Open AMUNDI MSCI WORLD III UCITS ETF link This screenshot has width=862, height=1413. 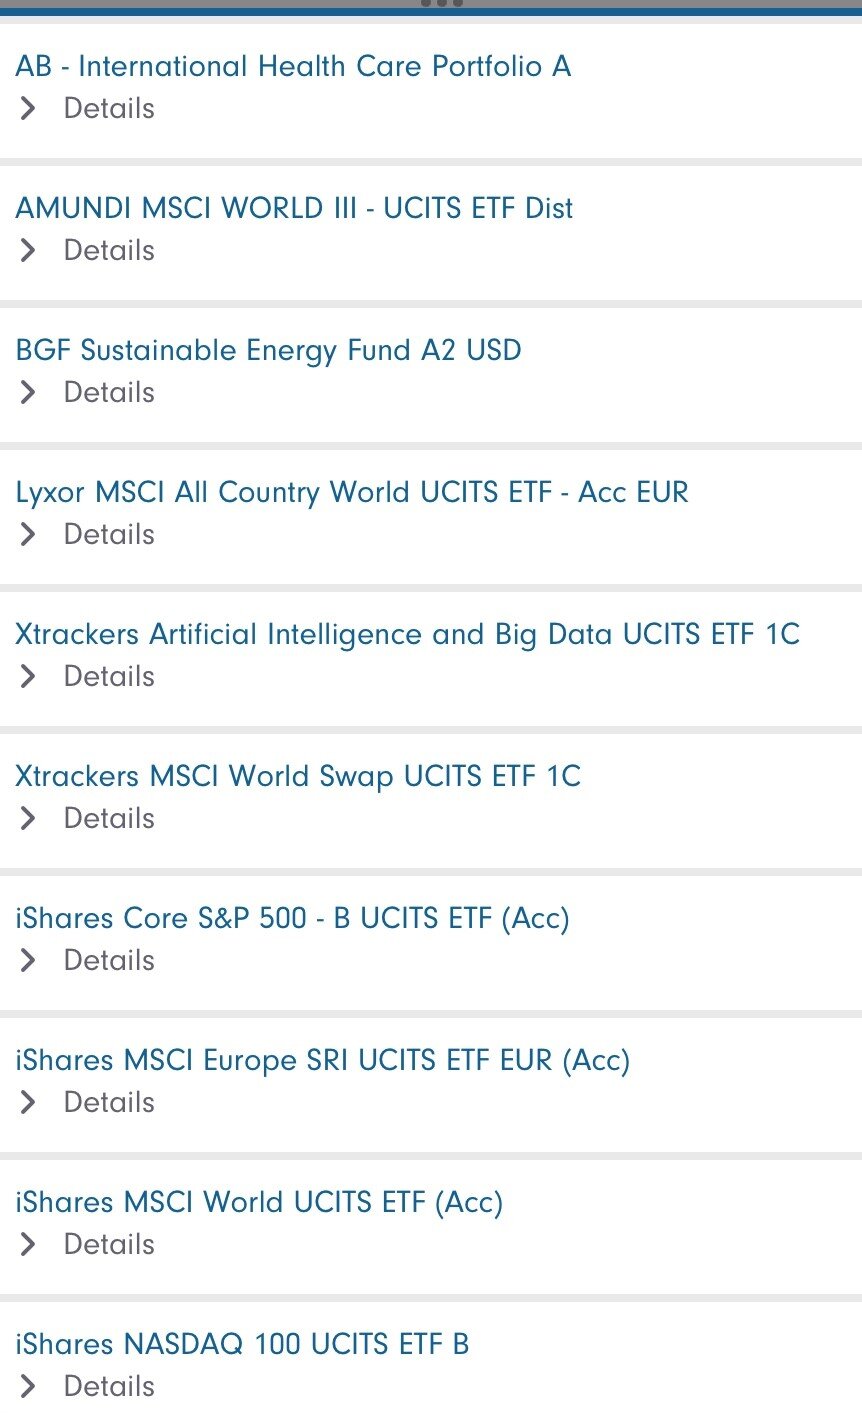click(294, 209)
